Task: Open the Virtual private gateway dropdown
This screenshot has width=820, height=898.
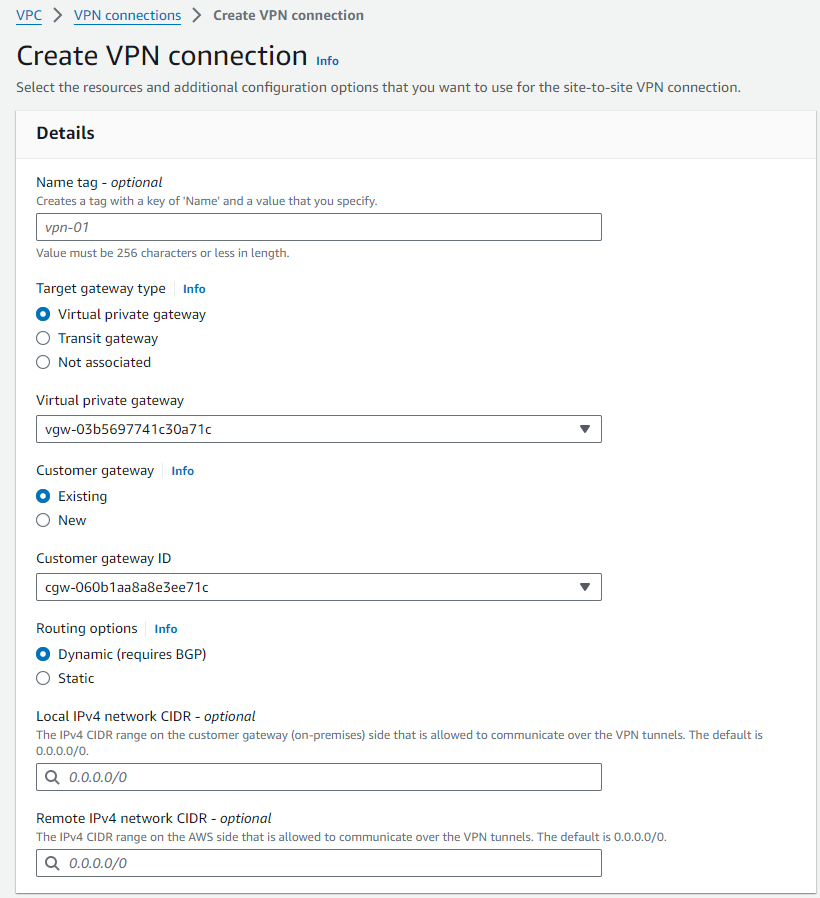Action: 318,429
